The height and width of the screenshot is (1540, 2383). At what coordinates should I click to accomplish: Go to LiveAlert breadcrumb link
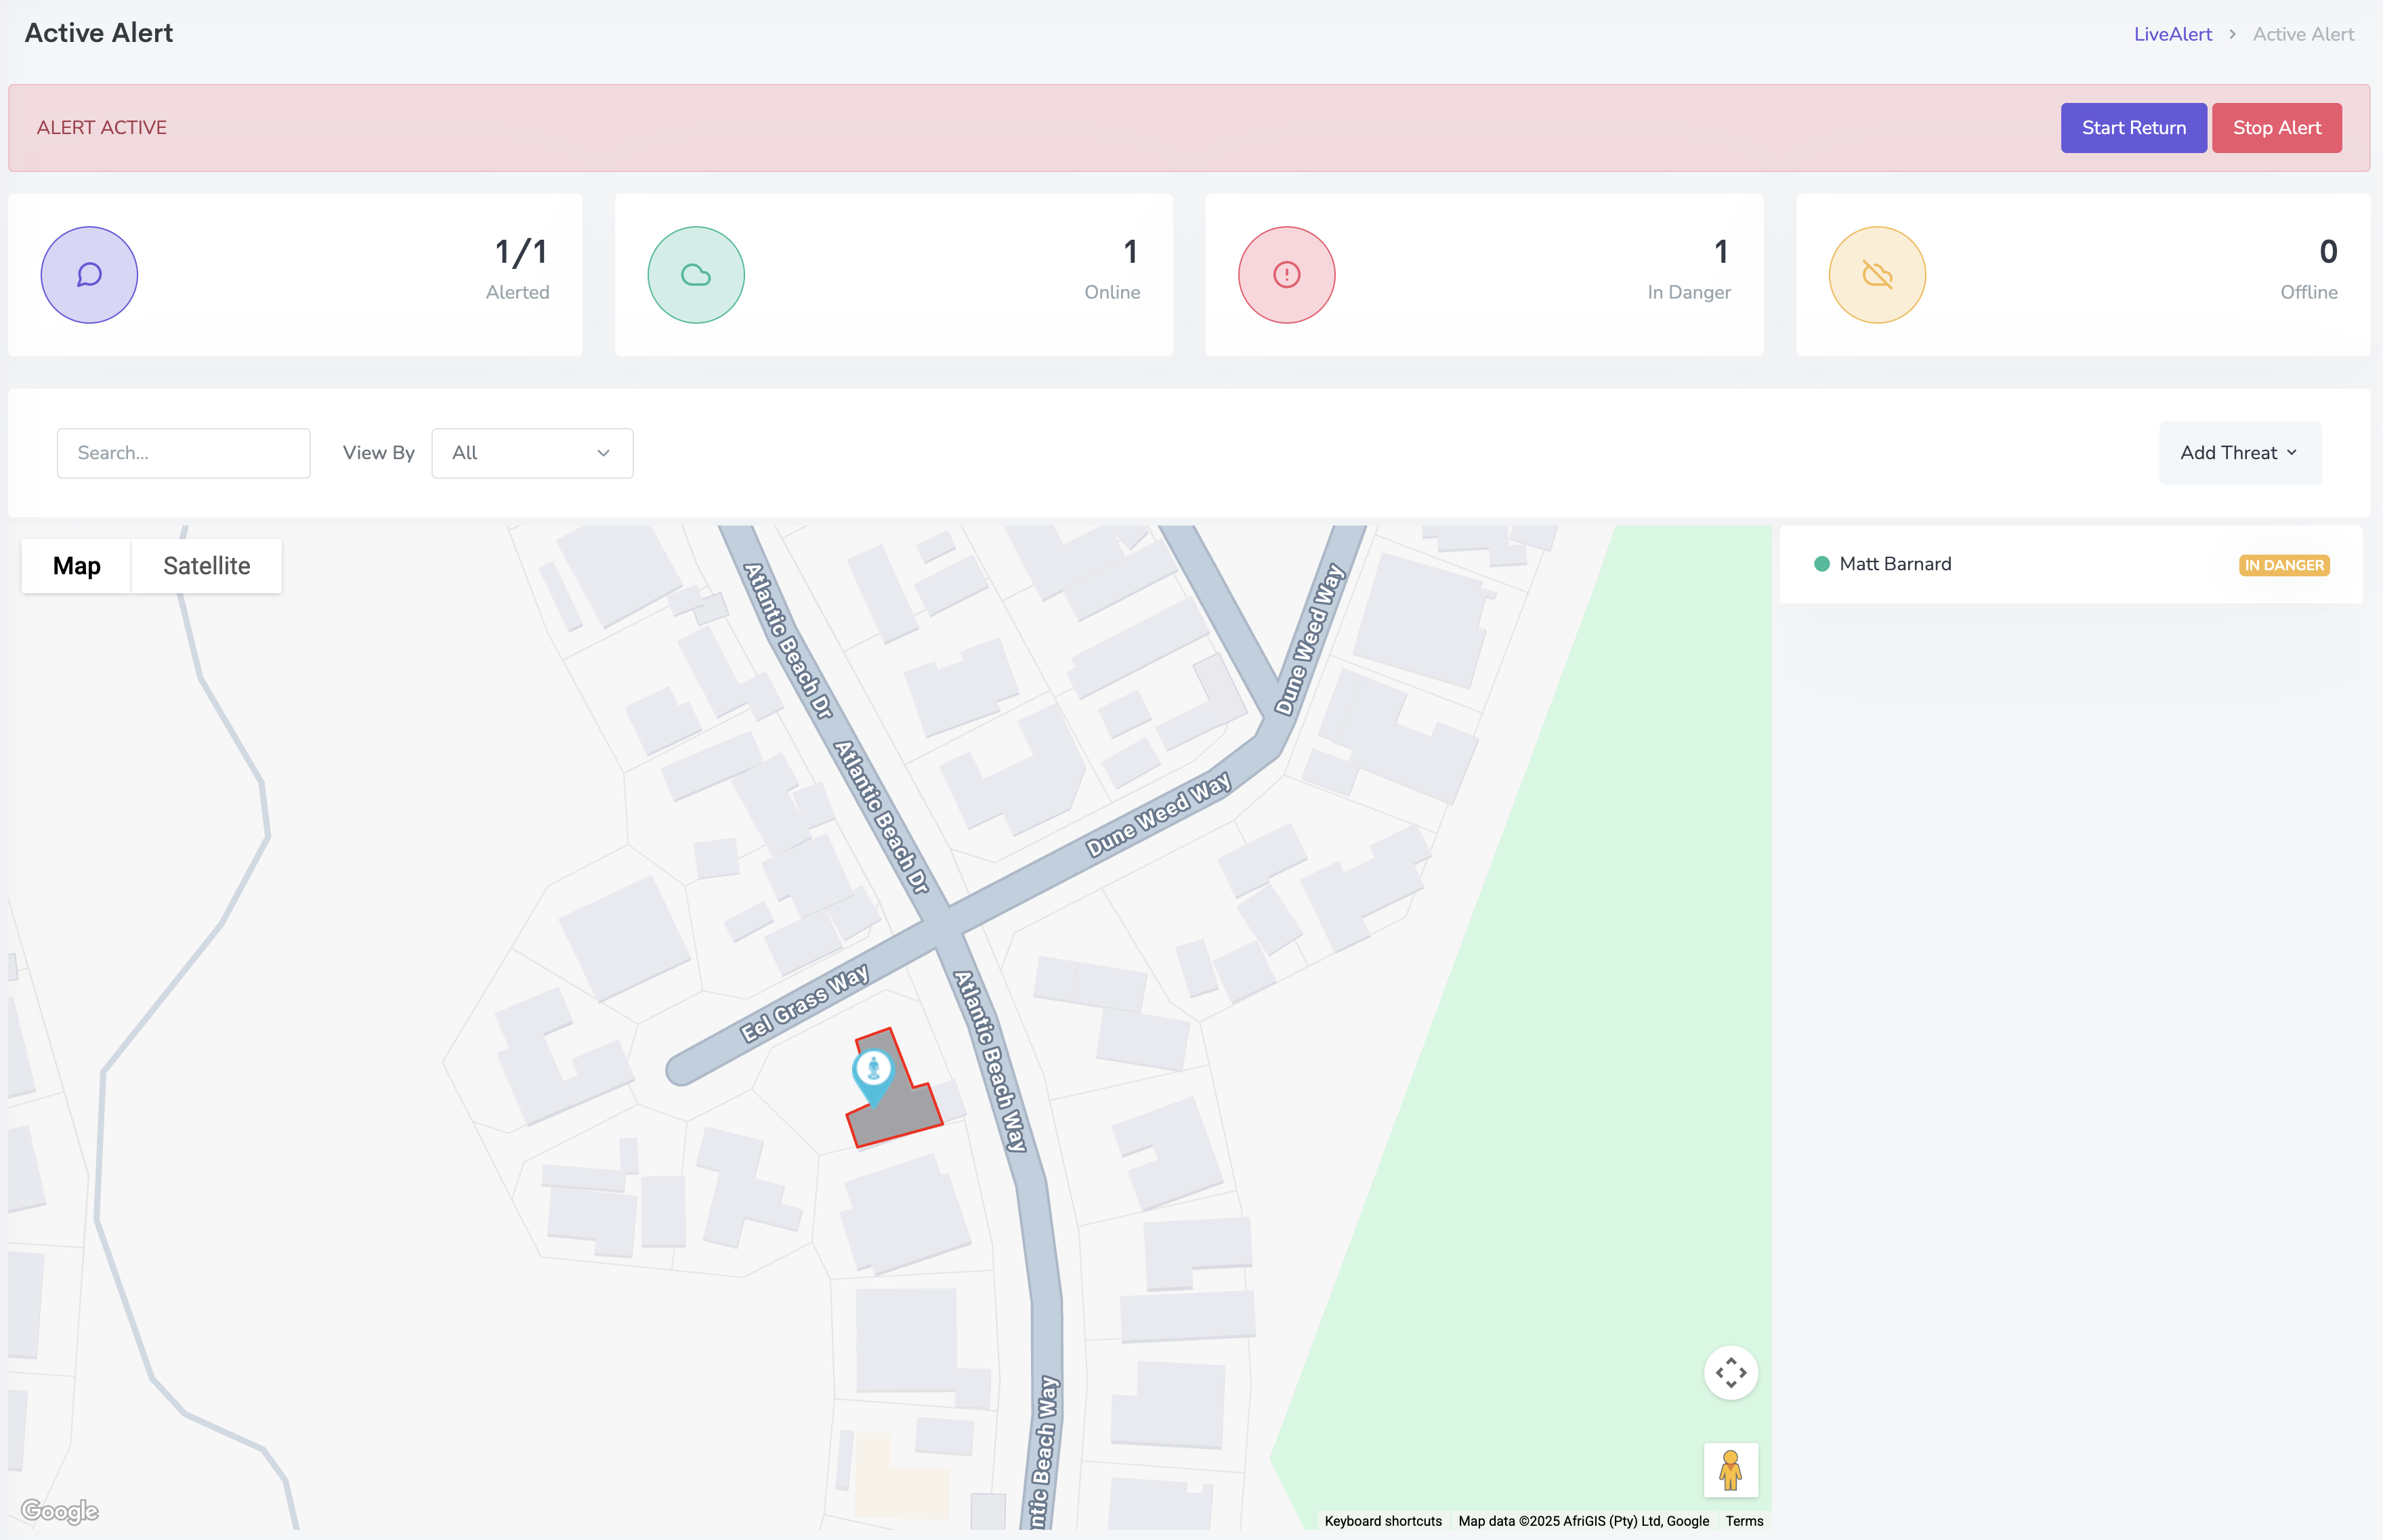pyautogui.click(x=2172, y=34)
